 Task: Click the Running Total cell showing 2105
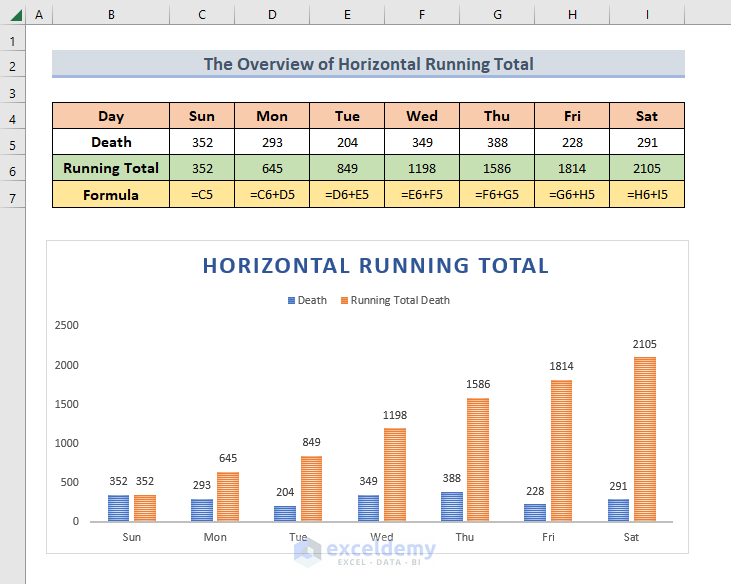tap(647, 168)
